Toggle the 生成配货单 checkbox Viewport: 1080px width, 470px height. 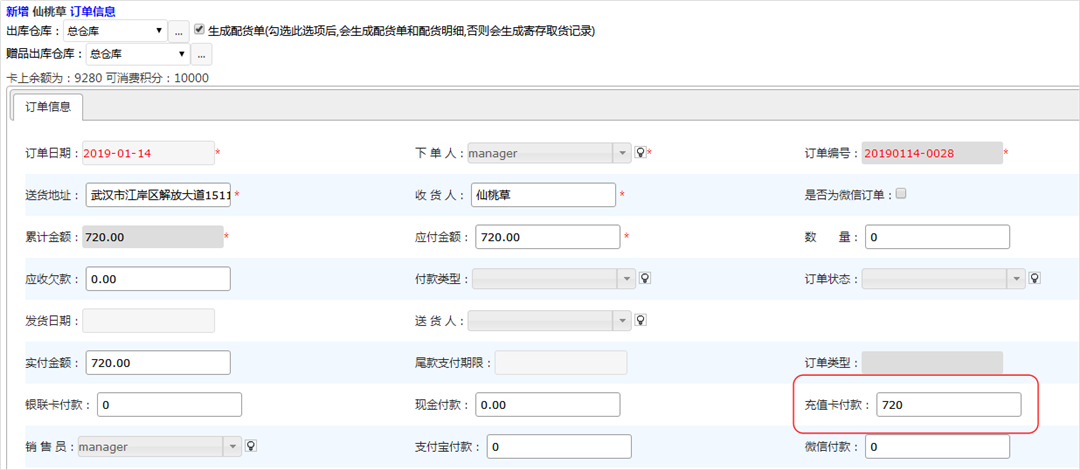pos(200,30)
